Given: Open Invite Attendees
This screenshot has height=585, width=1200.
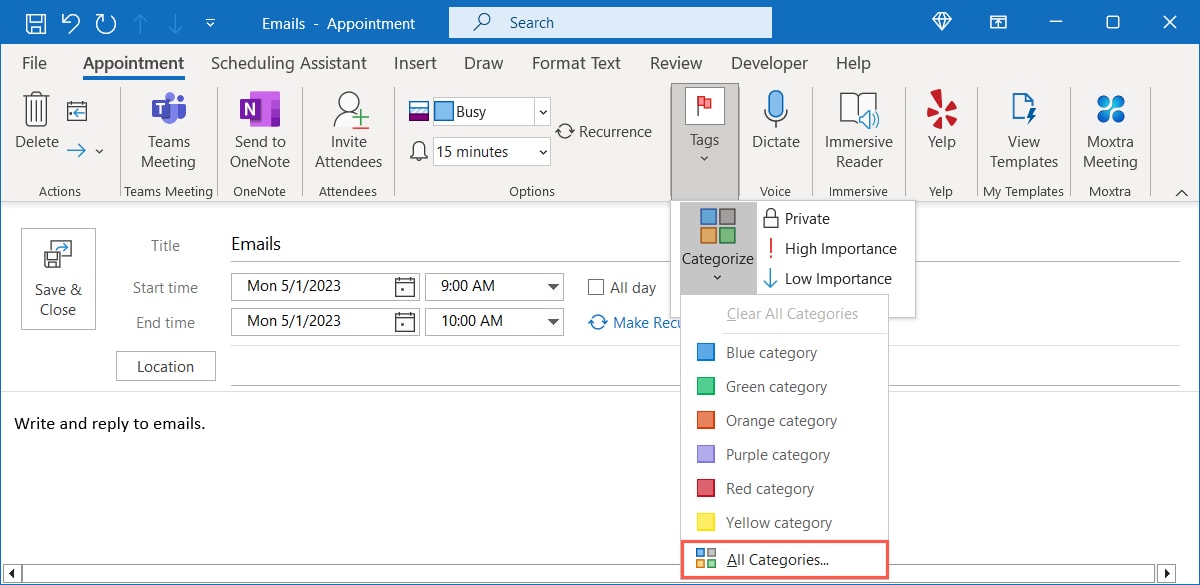Looking at the screenshot, I should coord(347,131).
